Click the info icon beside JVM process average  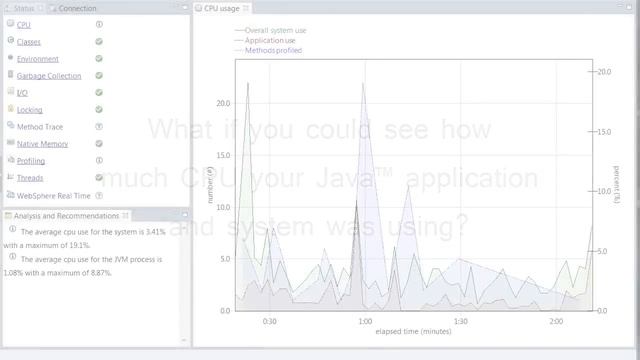pyautogui.click(x=13, y=257)
